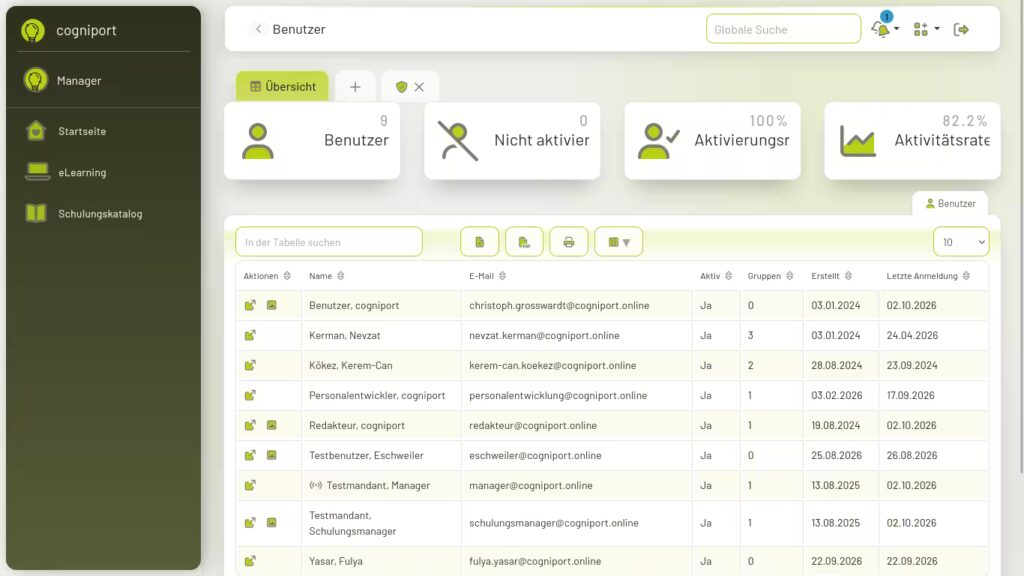Click the name Redakteur, cogniport

point(357,425)
